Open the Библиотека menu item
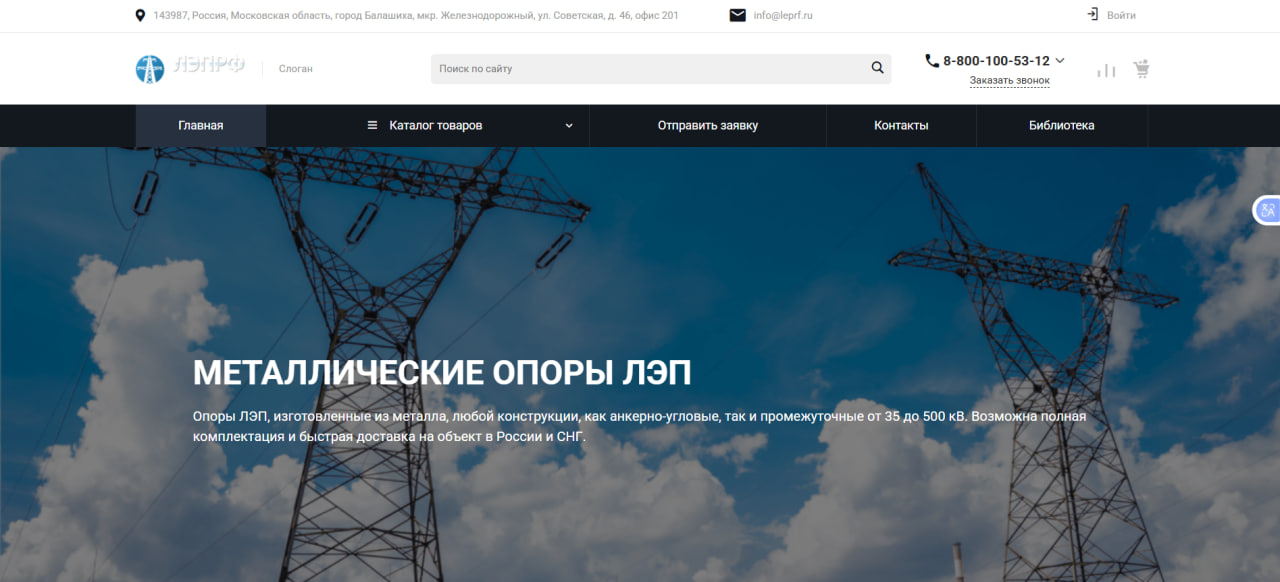The width and height of the screenshot is (1280, 582). 1061,126
